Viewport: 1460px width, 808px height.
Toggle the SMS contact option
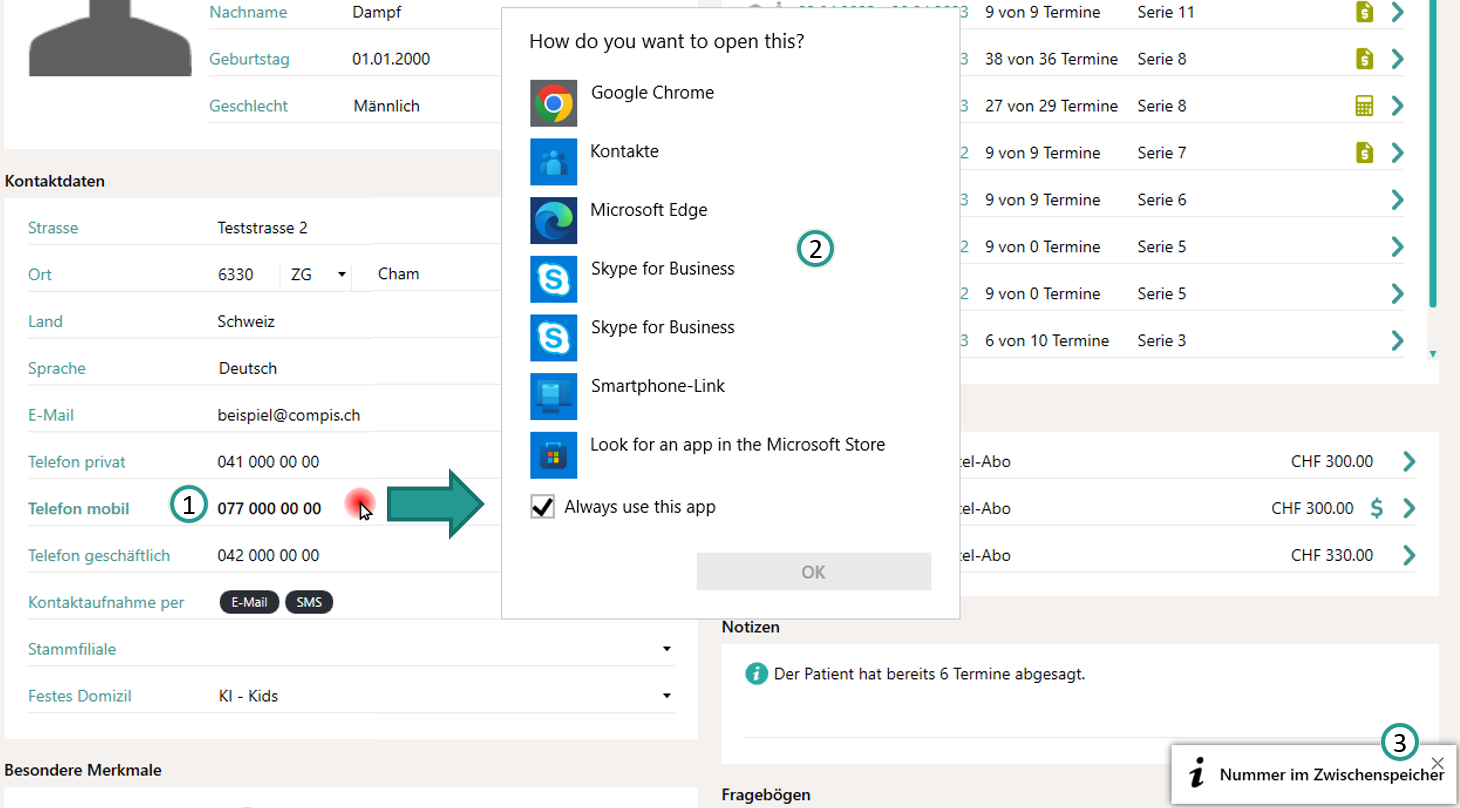[x=309, y=602]
